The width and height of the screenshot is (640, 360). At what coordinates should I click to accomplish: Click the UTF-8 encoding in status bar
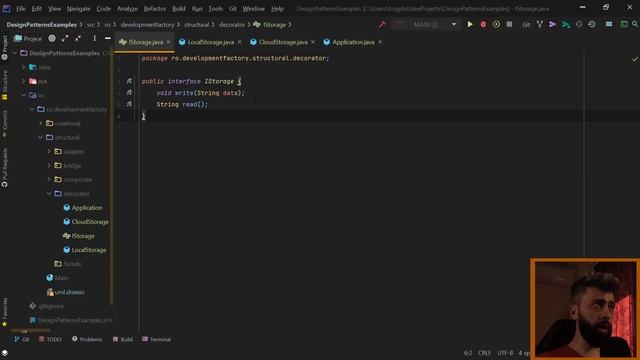click(x=505, y=353)
